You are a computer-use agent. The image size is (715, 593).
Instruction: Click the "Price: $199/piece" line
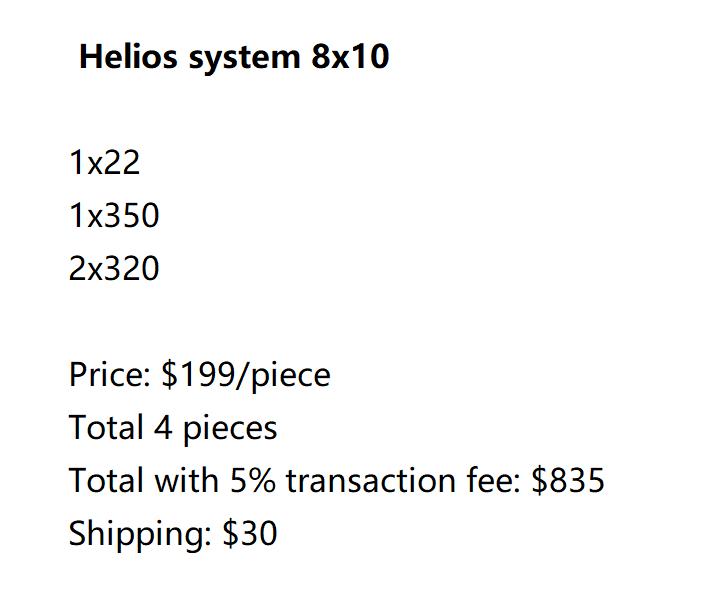(x=200, y=375)
